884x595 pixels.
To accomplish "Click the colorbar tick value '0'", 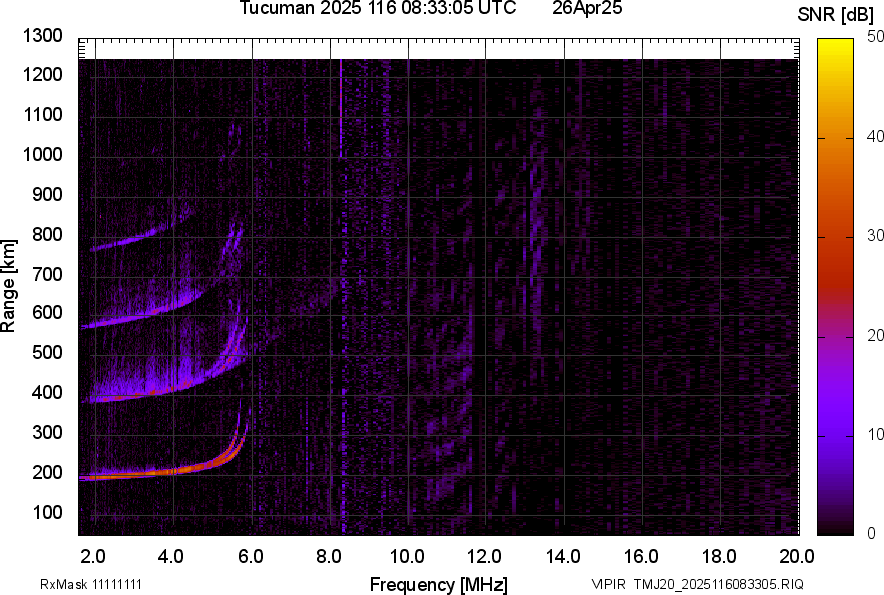I will (x=872, y=533).
